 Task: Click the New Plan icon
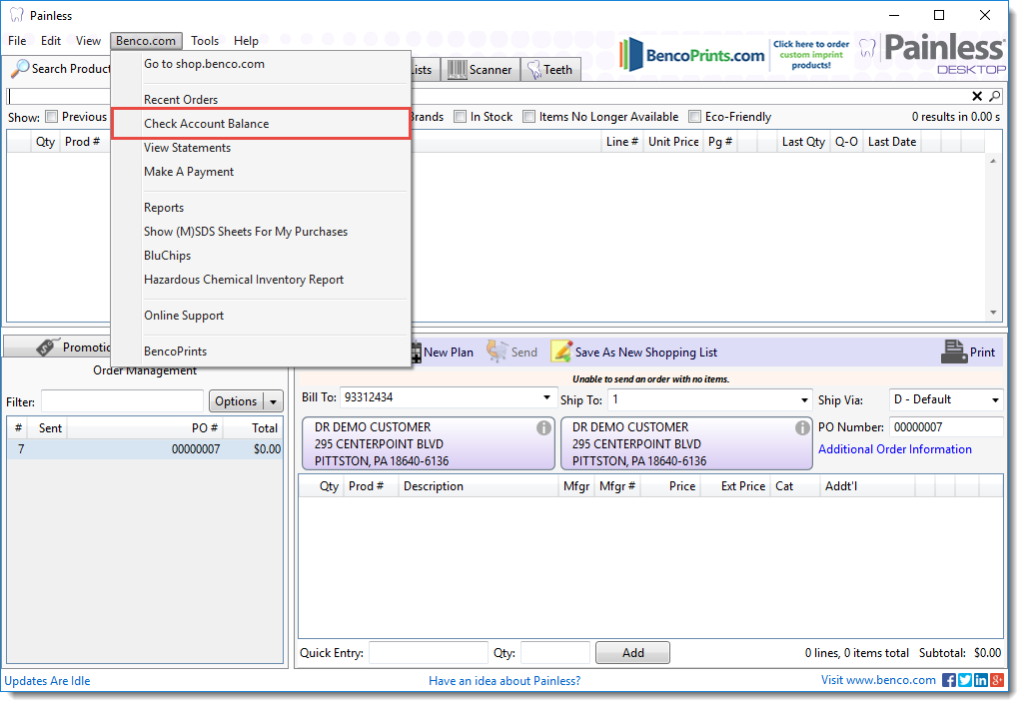[416, 353]
